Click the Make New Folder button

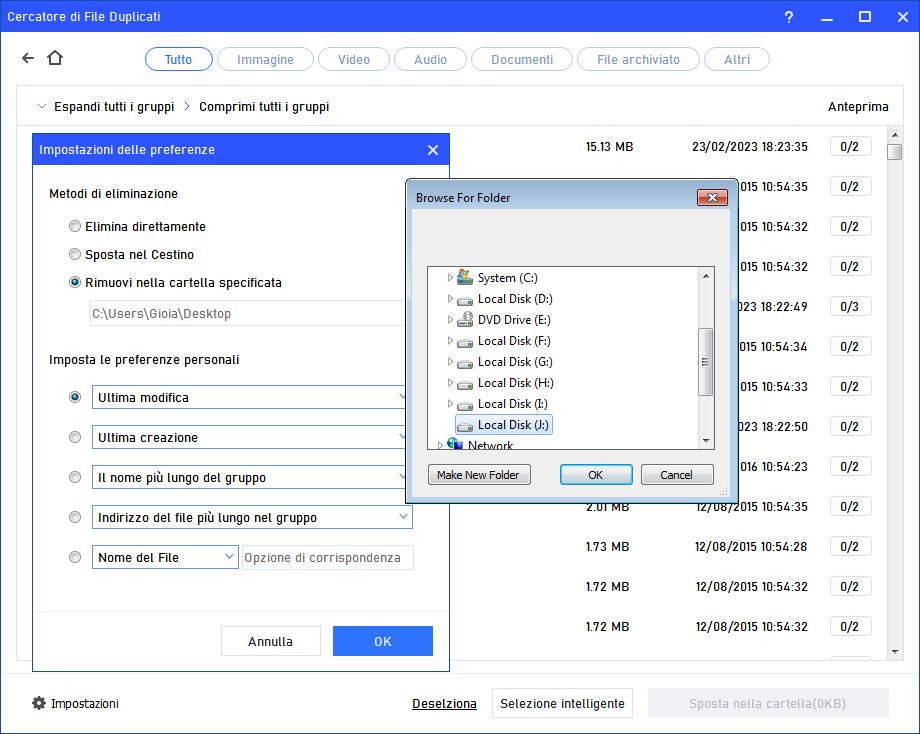(x=479, y=474)
